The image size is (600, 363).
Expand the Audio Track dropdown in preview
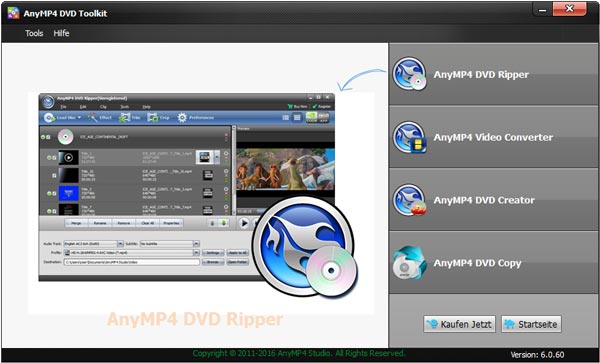click(120, 244)
